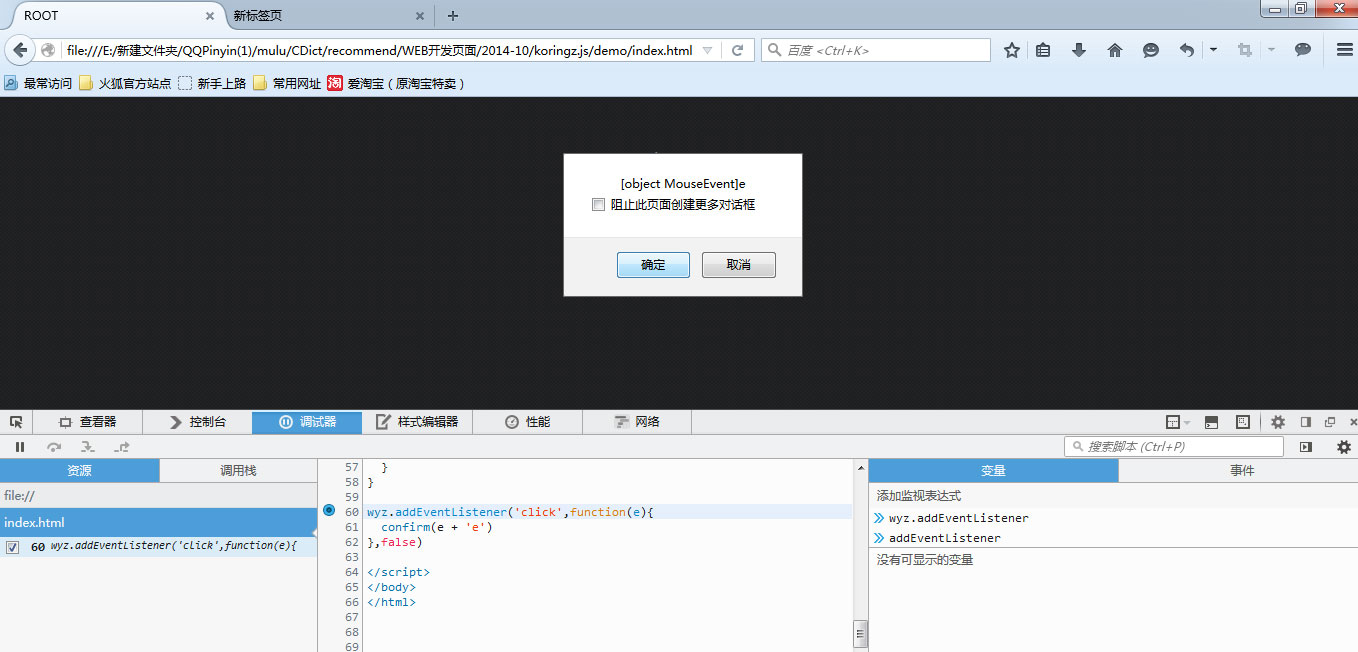Click the browser back arrow button
Screen dimensions: 1358x652
(x=20, y=50)
